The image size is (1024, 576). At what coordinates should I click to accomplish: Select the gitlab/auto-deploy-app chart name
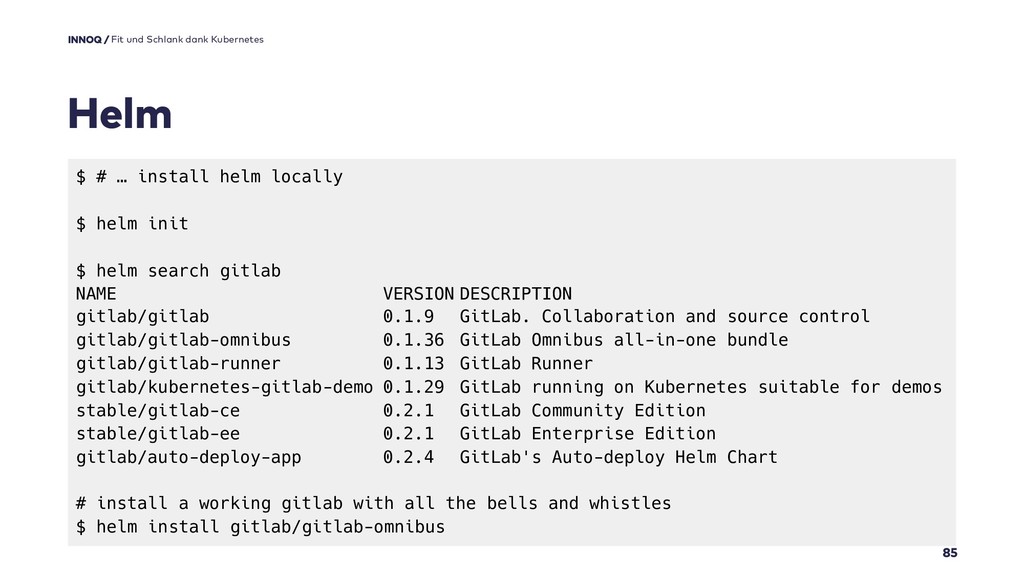pos(189,457)
